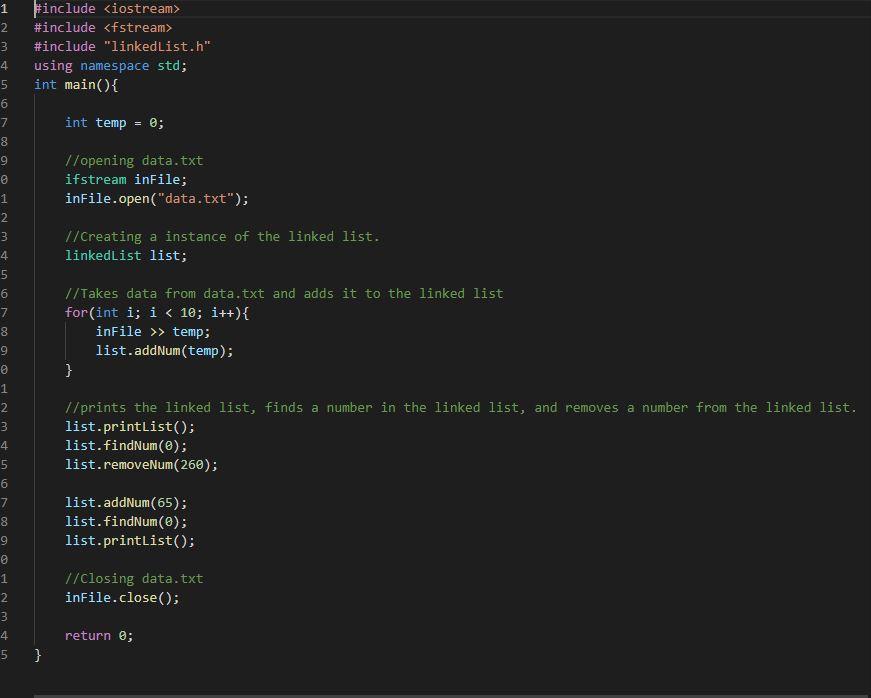
Task: Click the comment about opening data.txt
Action: click(x=135, y=160)
